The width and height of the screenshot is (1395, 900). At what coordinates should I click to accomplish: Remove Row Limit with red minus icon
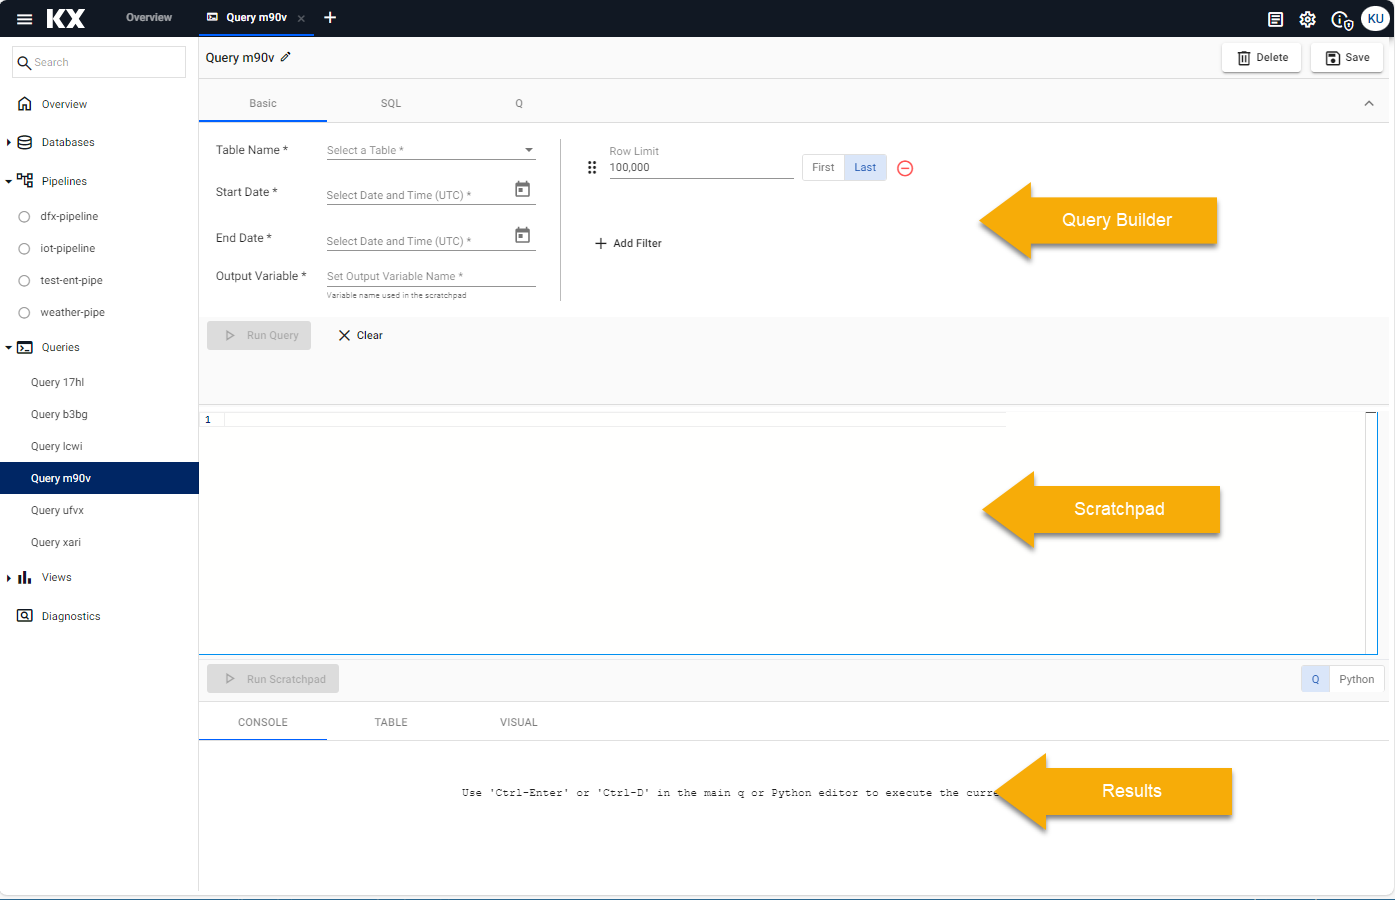pyautogui.click(x=905, y=168)
